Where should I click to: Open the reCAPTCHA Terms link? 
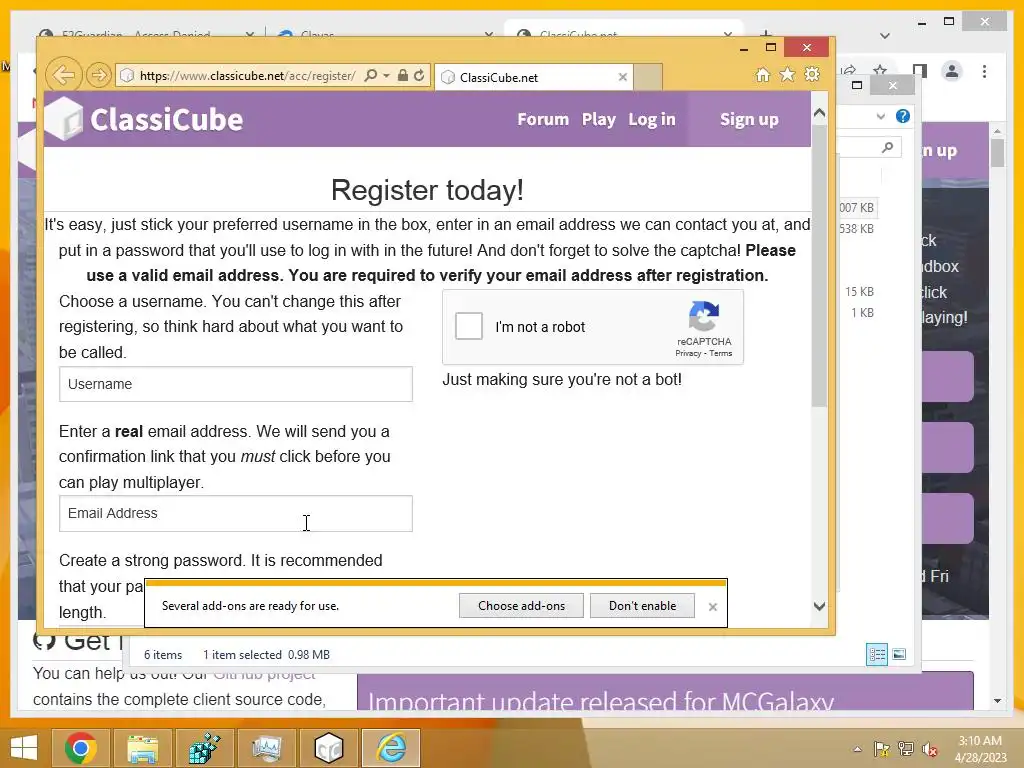point(721,353)
